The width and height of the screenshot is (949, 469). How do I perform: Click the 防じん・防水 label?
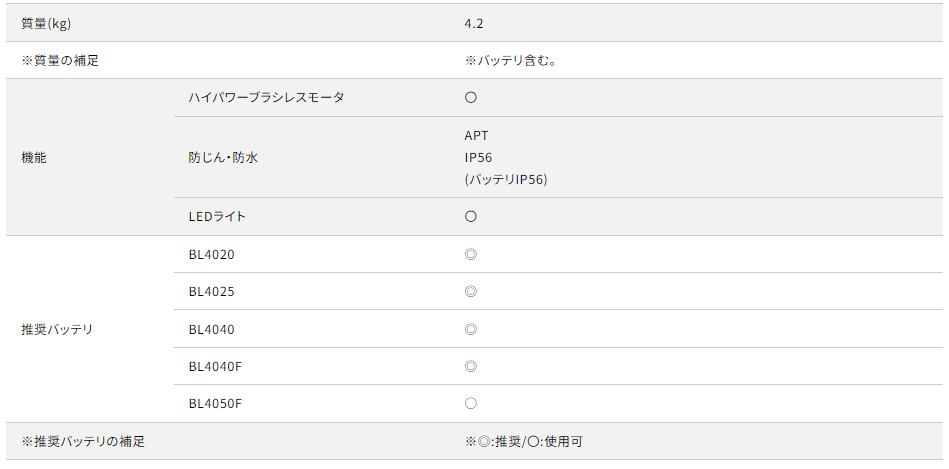223,158
